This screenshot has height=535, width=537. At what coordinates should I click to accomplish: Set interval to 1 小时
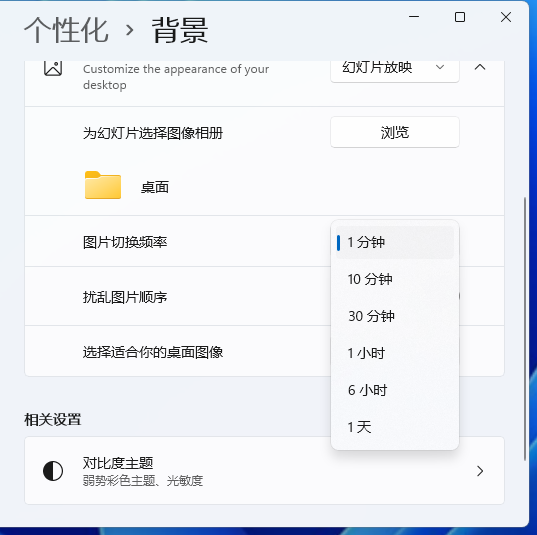pyautogui.click(x=395, y=353)
